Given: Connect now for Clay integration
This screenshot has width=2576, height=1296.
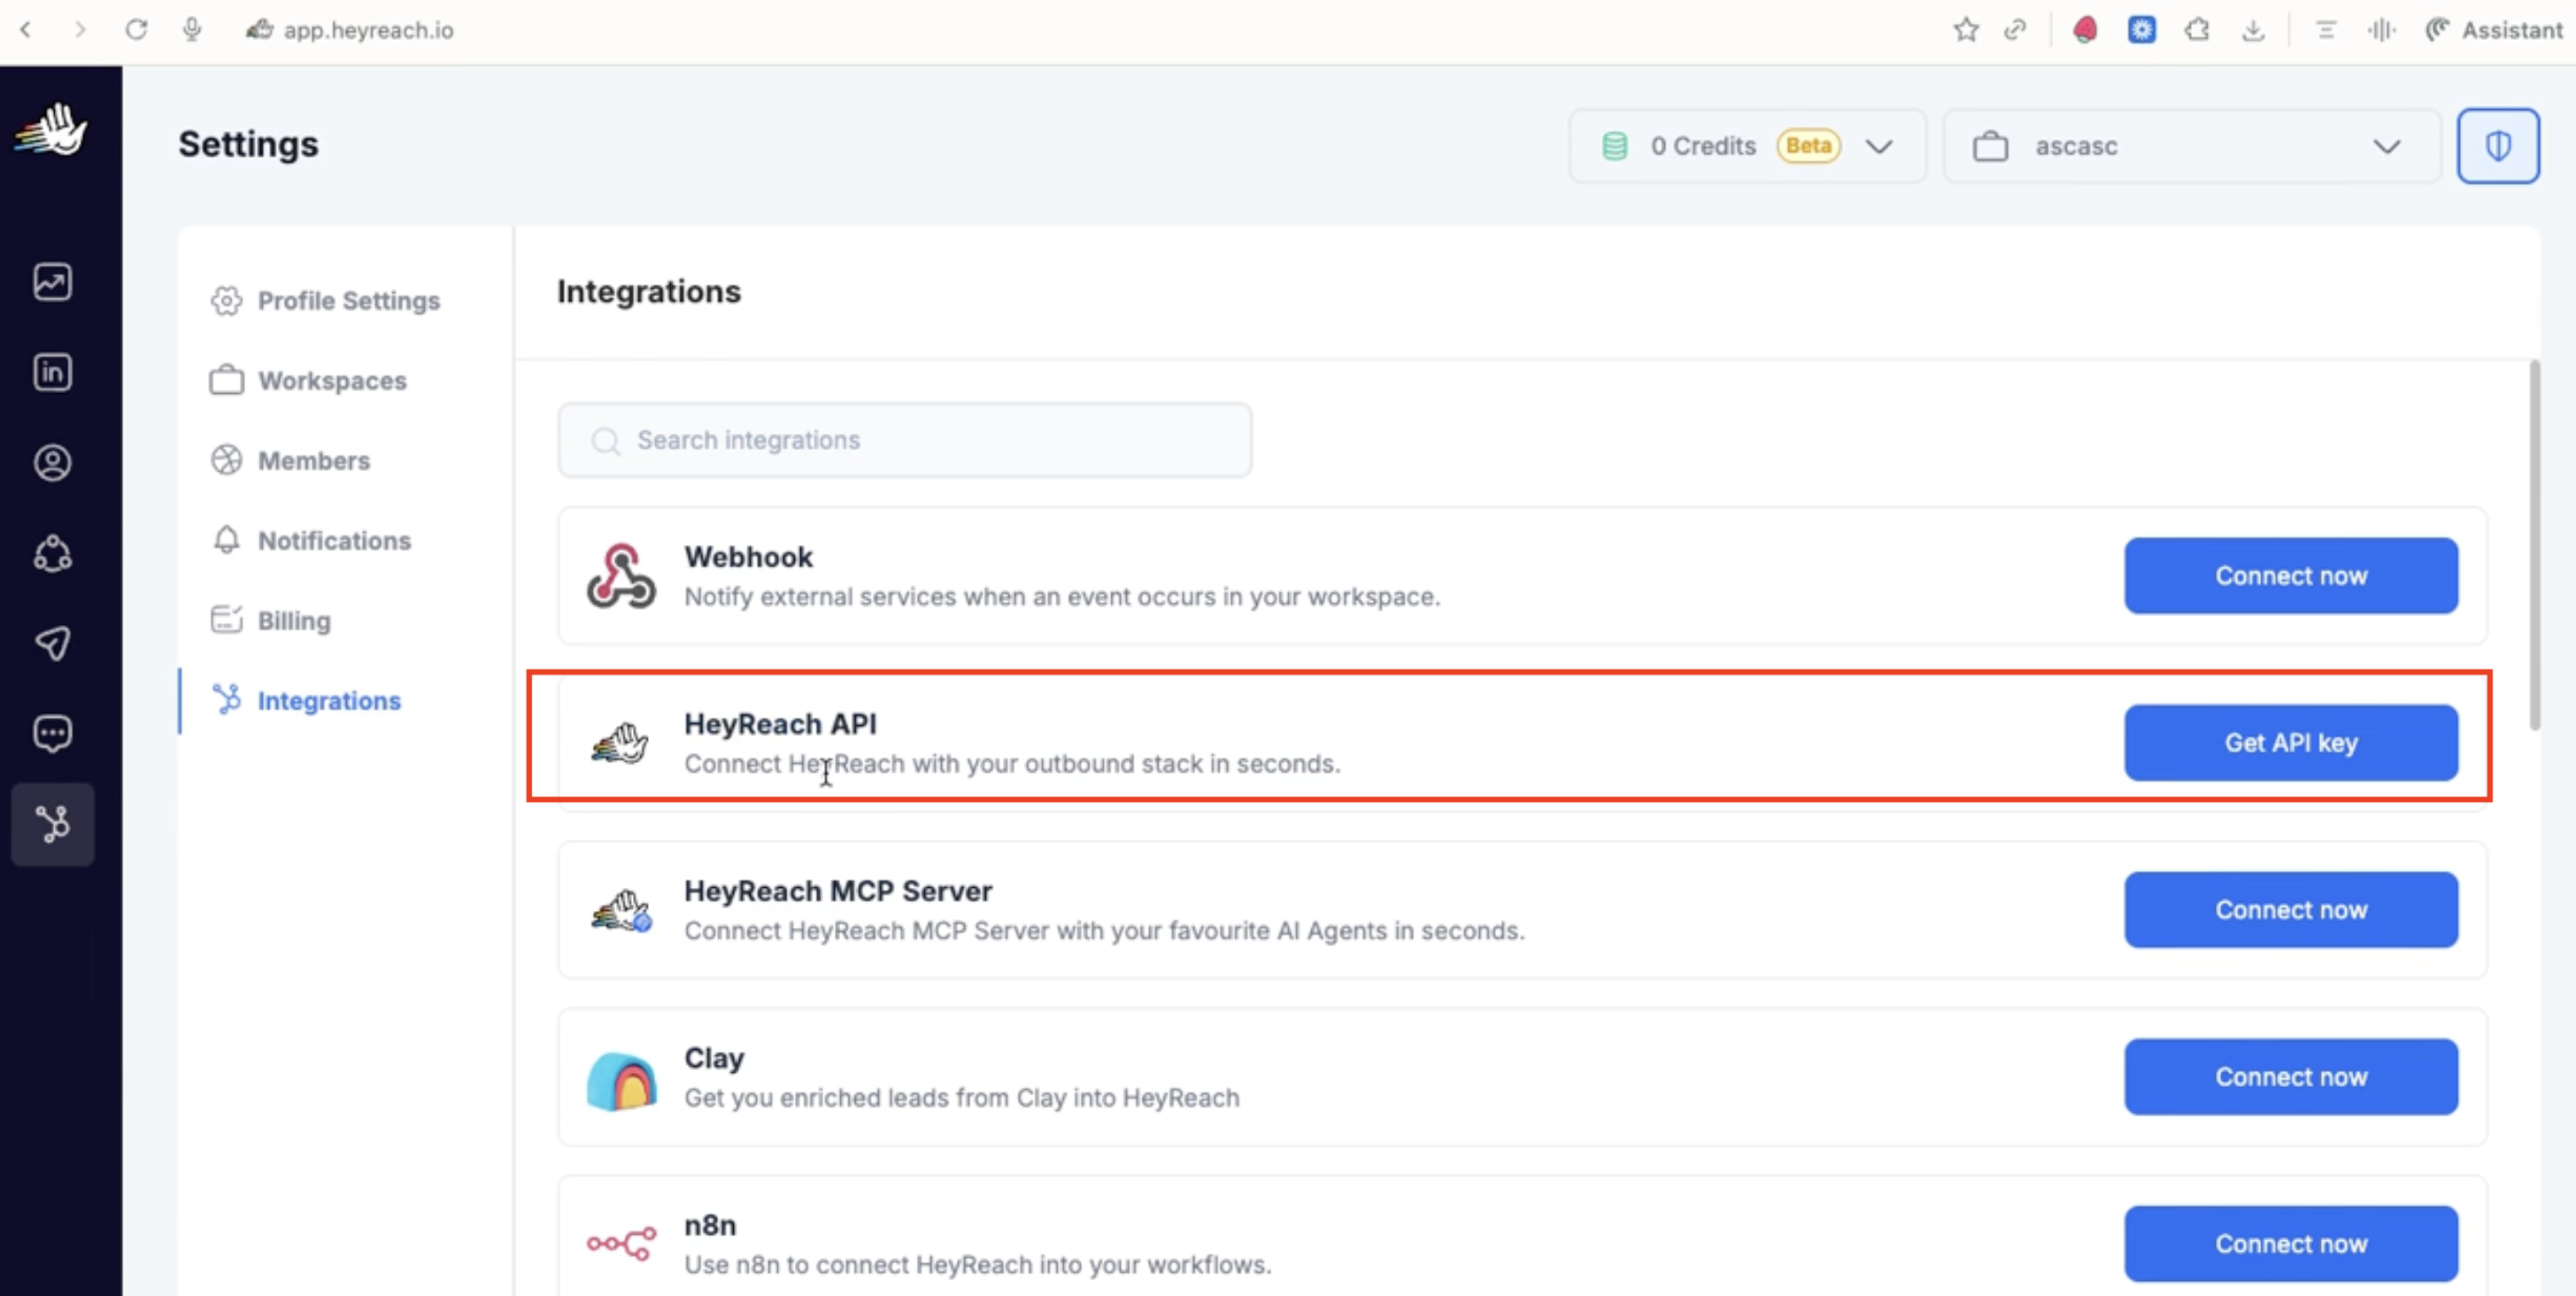Looking at the screenshot, I should [2290, 1077].
